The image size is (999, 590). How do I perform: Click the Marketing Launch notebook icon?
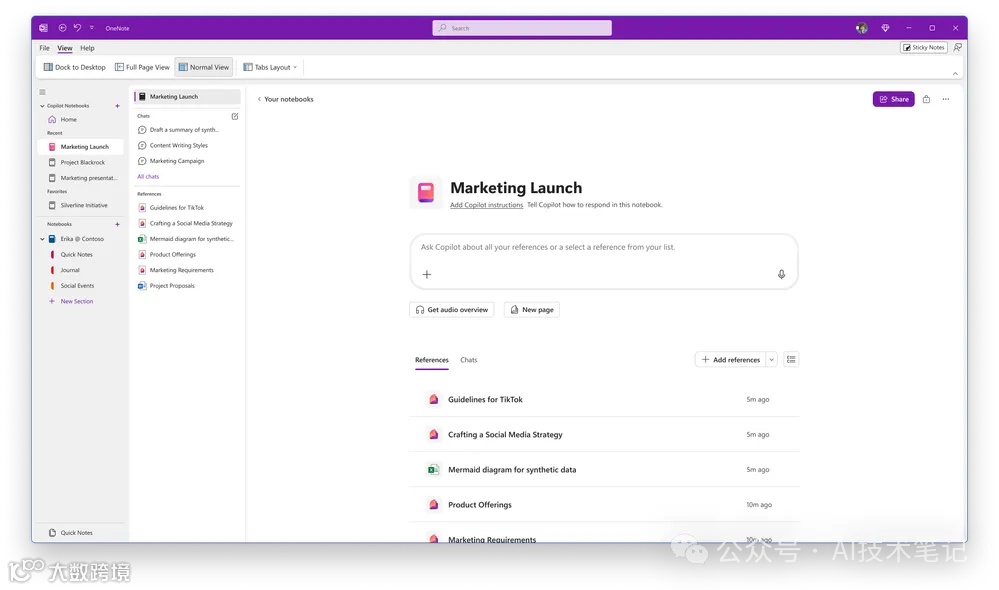426,192
